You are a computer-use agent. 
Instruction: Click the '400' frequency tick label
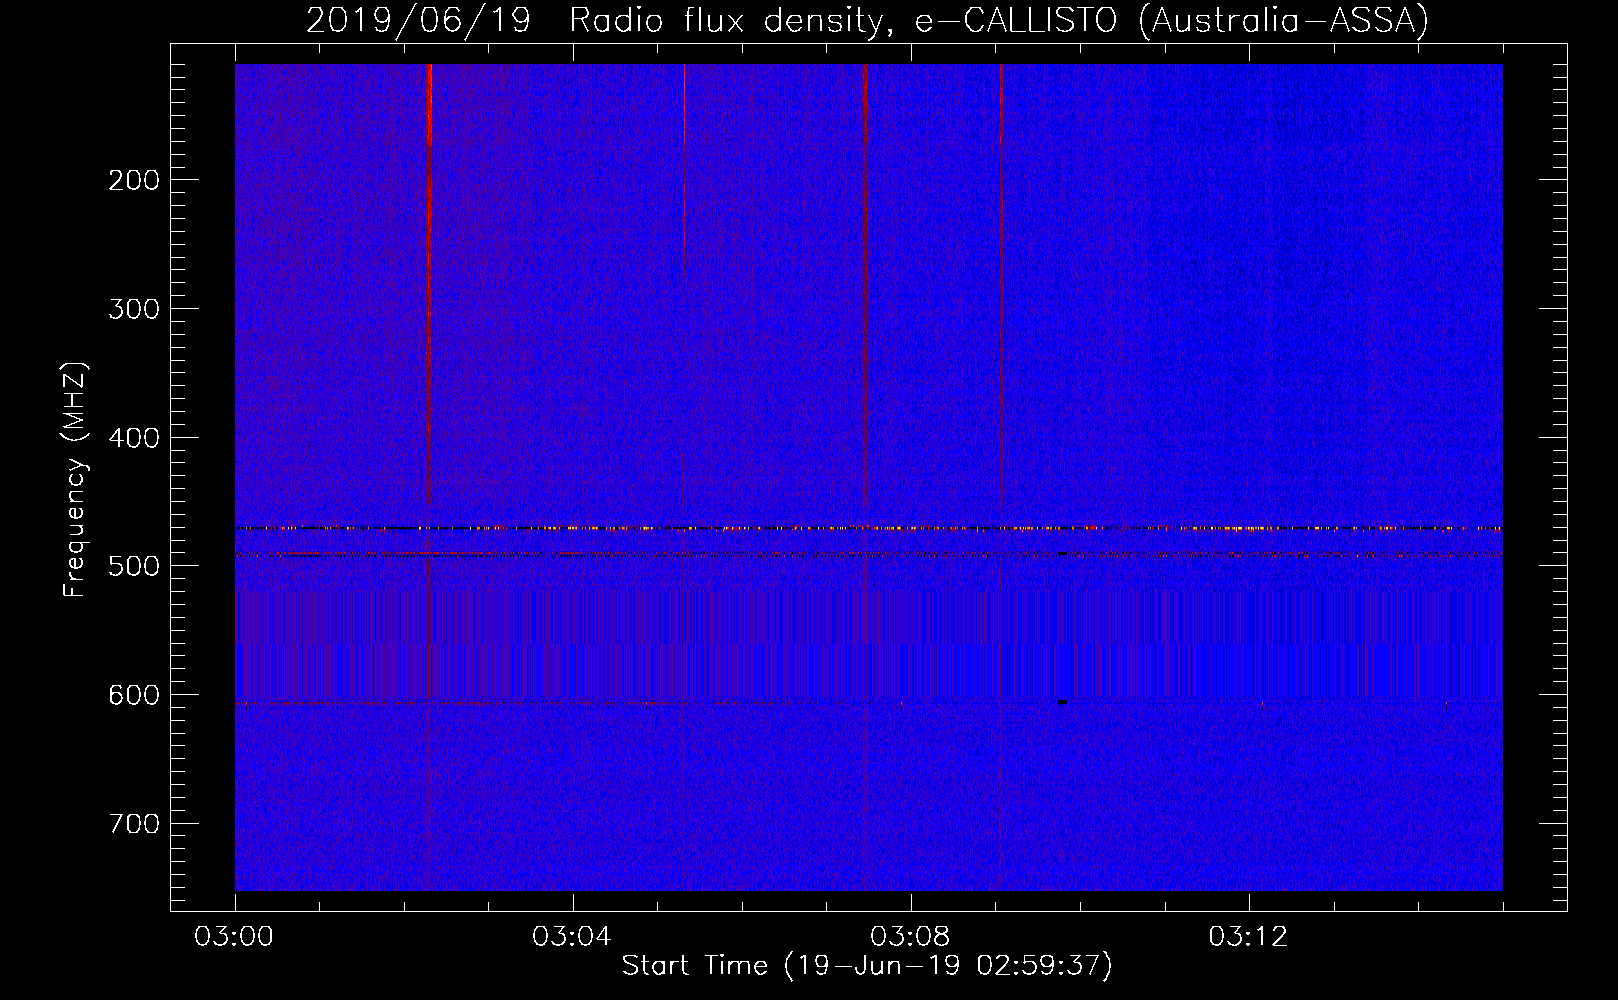click(x=133, y=438)
